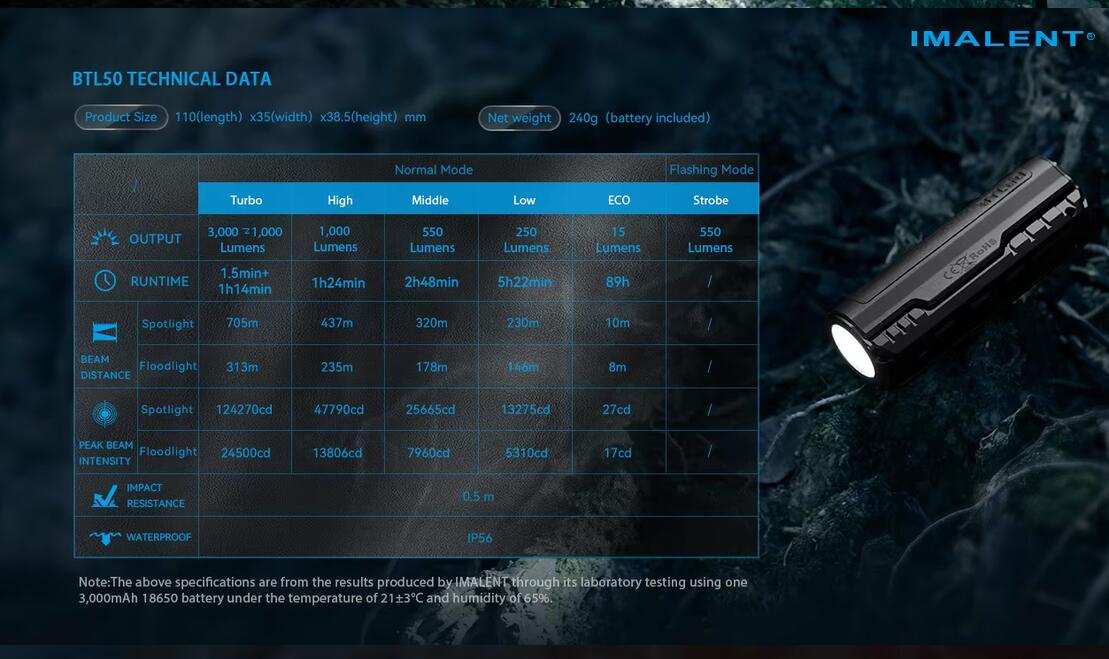This screenshot has width=1109, height=659.
Task: Click the IMALENT brand logo
Action: (1002, 38)
